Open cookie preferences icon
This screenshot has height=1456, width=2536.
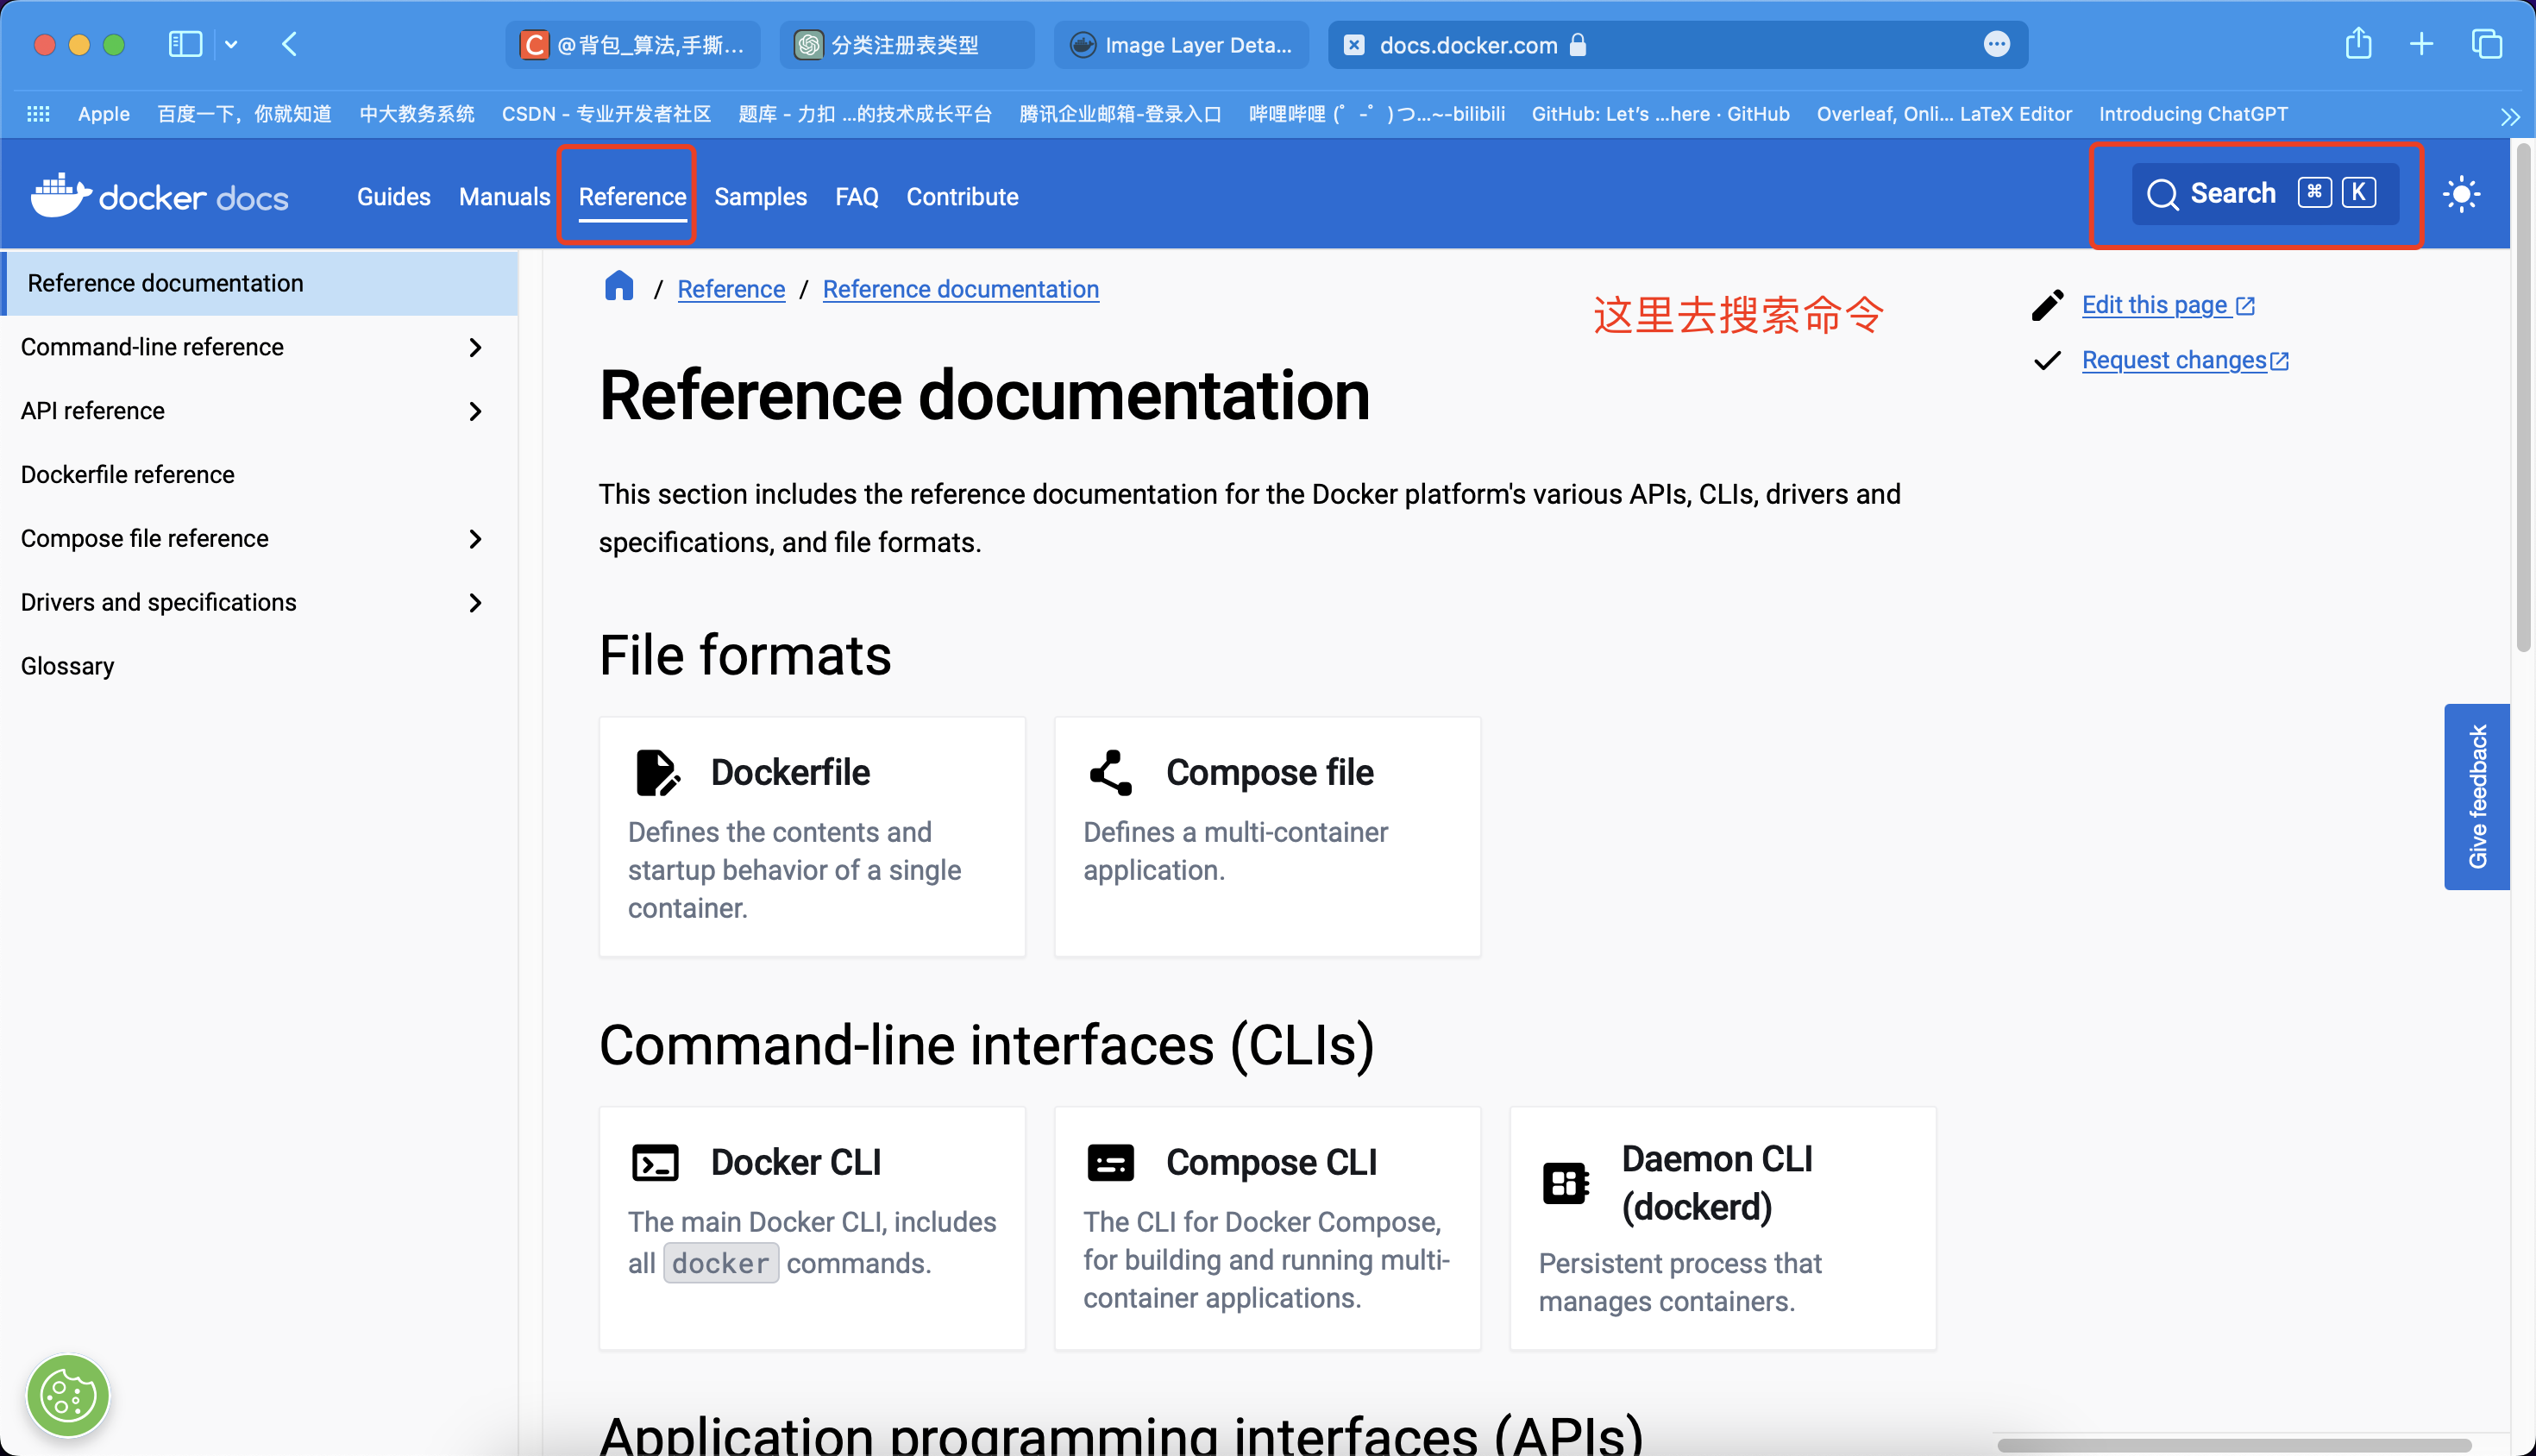[x=67, y=1396]
